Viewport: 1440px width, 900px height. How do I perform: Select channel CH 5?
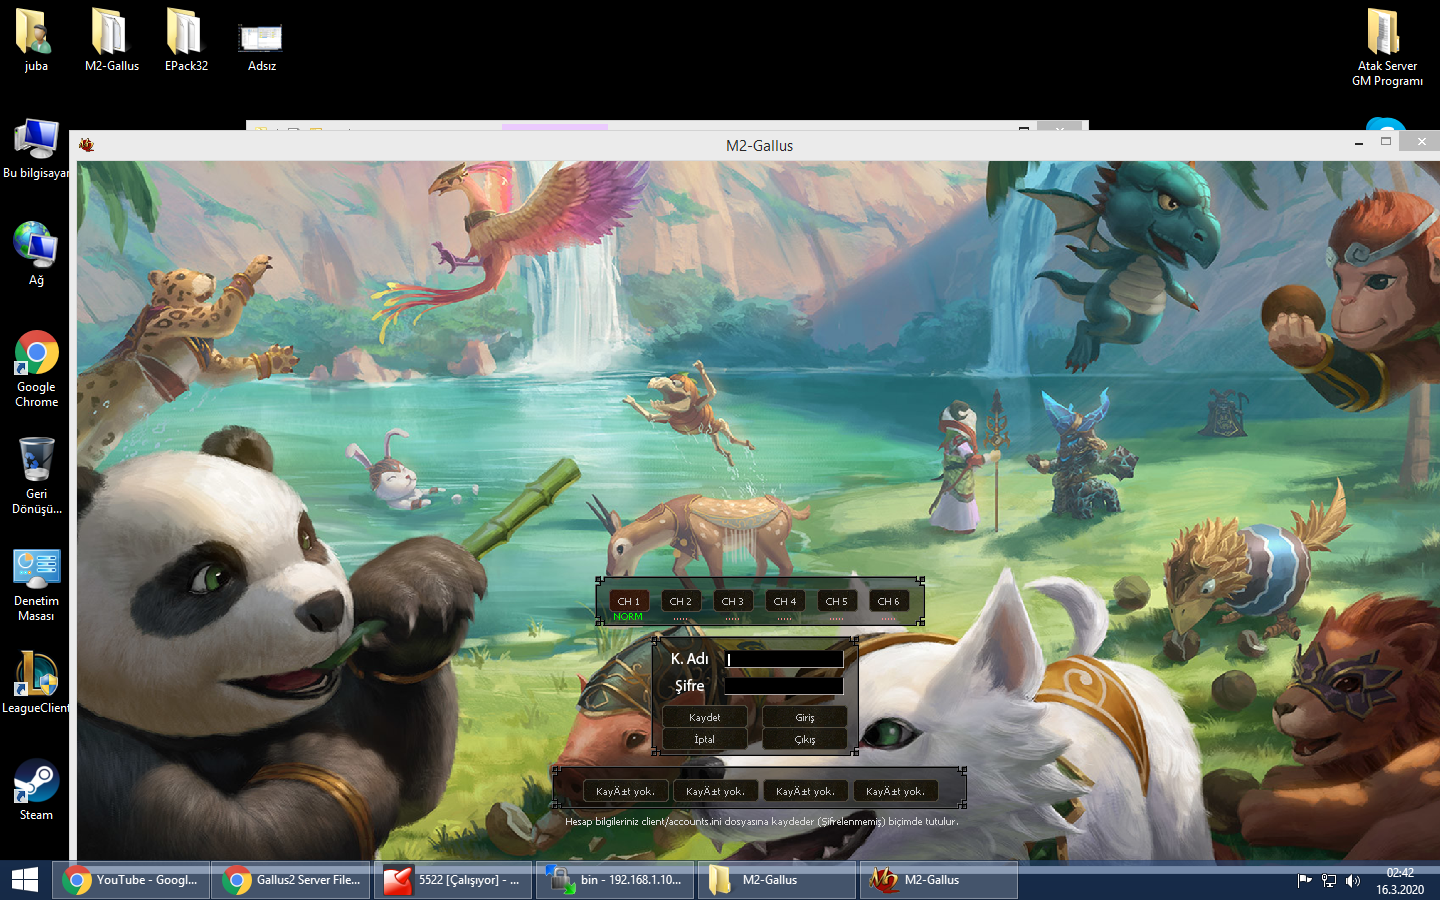[x=837, y=601]
